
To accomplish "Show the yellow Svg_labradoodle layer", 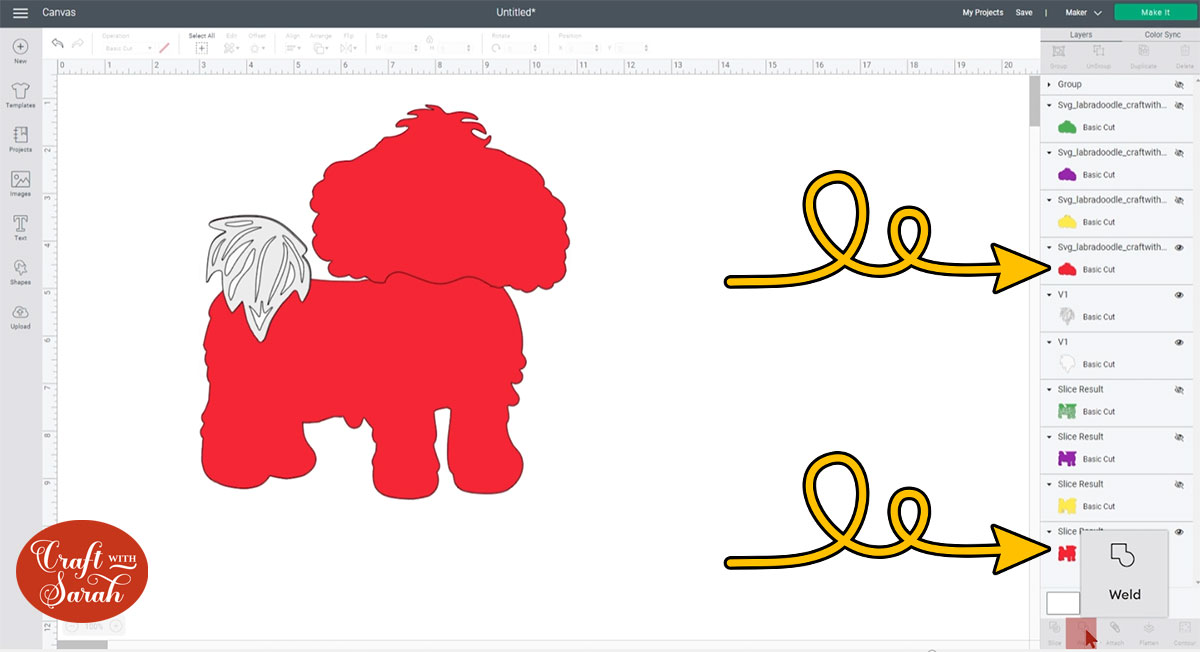I will click(x=1179, y=200).
